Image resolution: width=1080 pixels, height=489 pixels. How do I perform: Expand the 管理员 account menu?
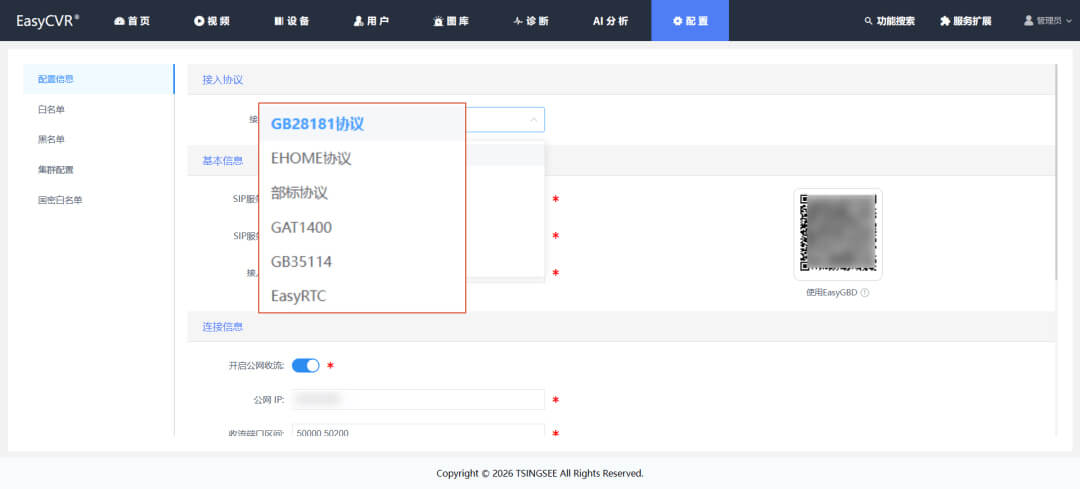pyautogui.click(x=1048, y=21)
